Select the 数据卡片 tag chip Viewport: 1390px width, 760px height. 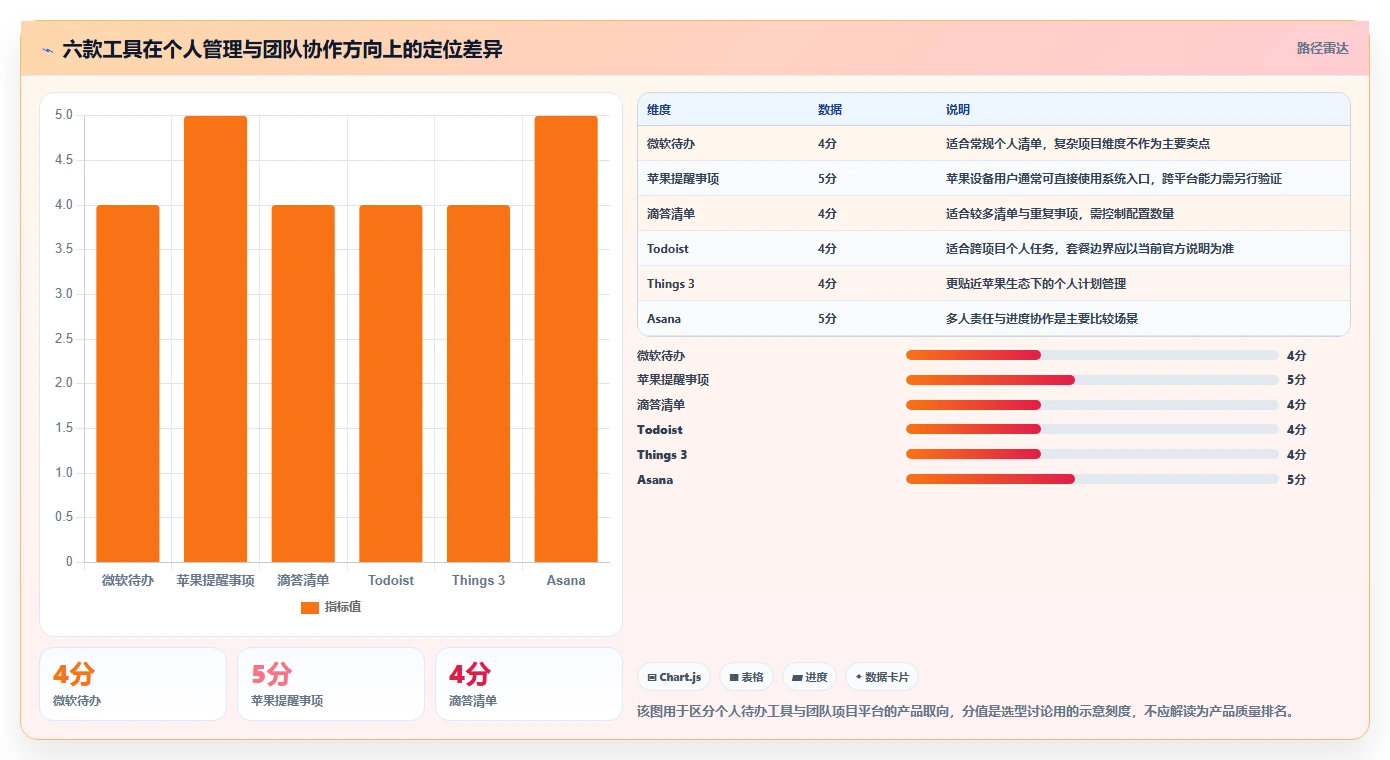(x=882, y=677)
